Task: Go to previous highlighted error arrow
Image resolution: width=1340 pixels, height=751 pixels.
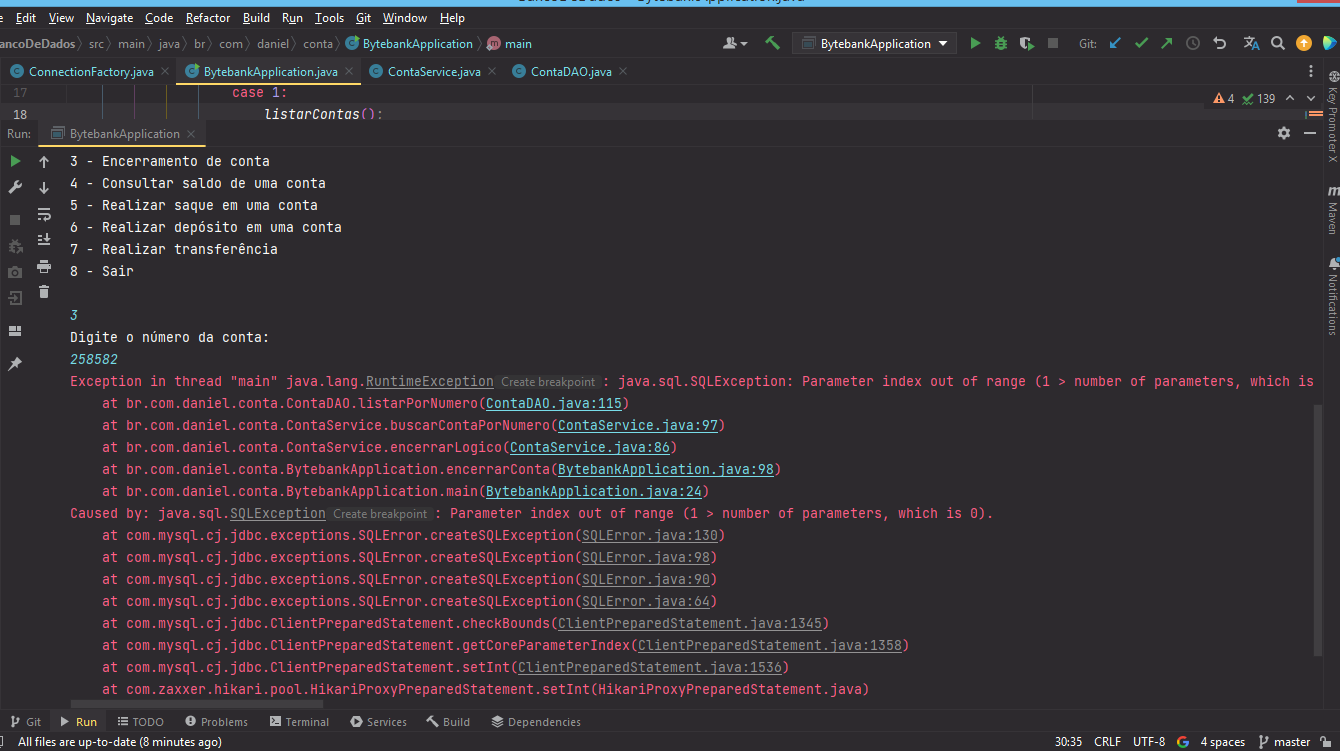Action: (x=1290, y=98)
